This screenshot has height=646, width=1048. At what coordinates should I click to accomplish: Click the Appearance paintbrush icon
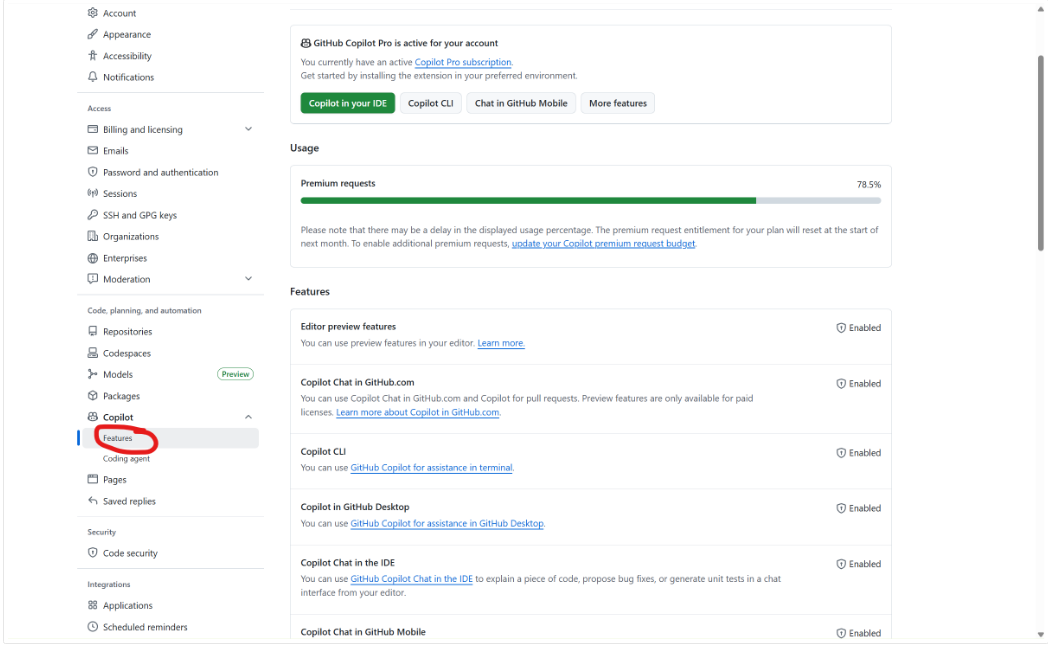pyautogui.click(x=93, y=34)
